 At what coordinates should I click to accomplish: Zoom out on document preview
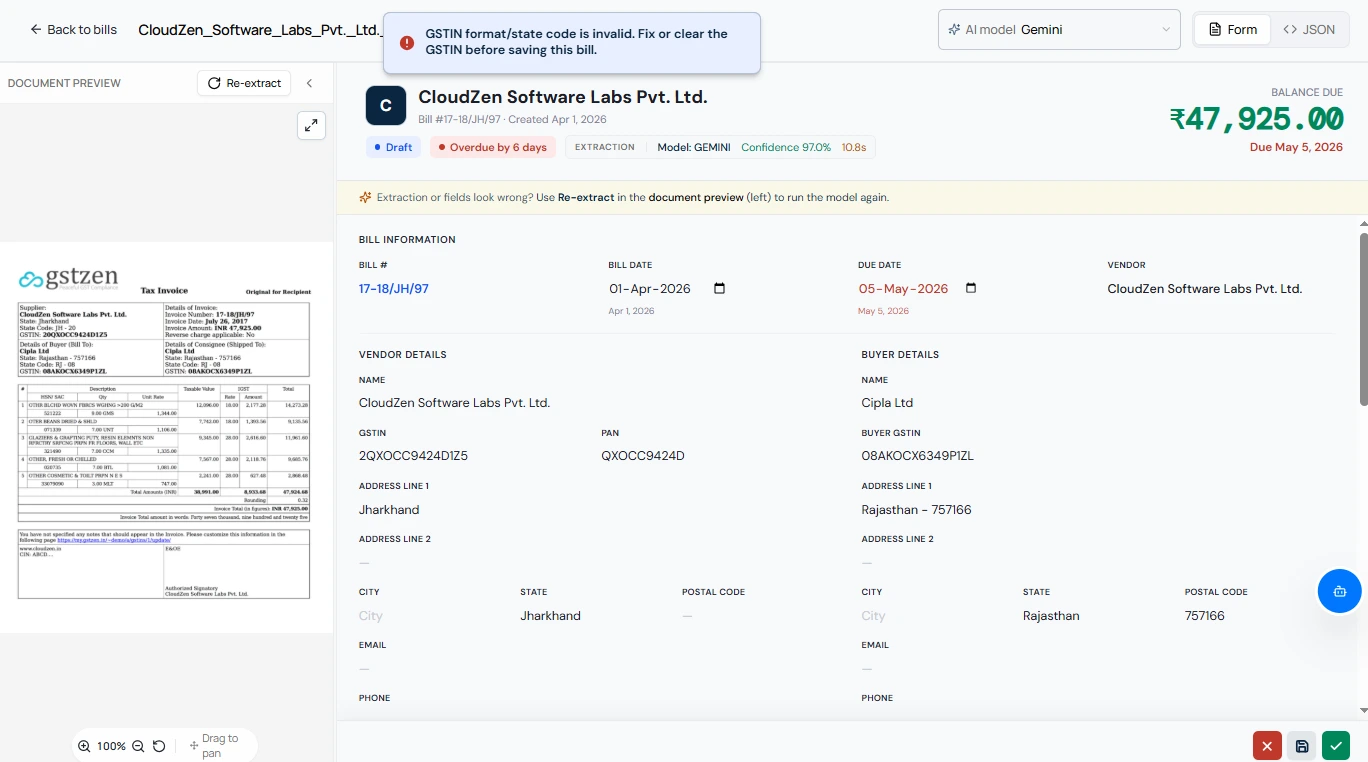coord(138,746)
